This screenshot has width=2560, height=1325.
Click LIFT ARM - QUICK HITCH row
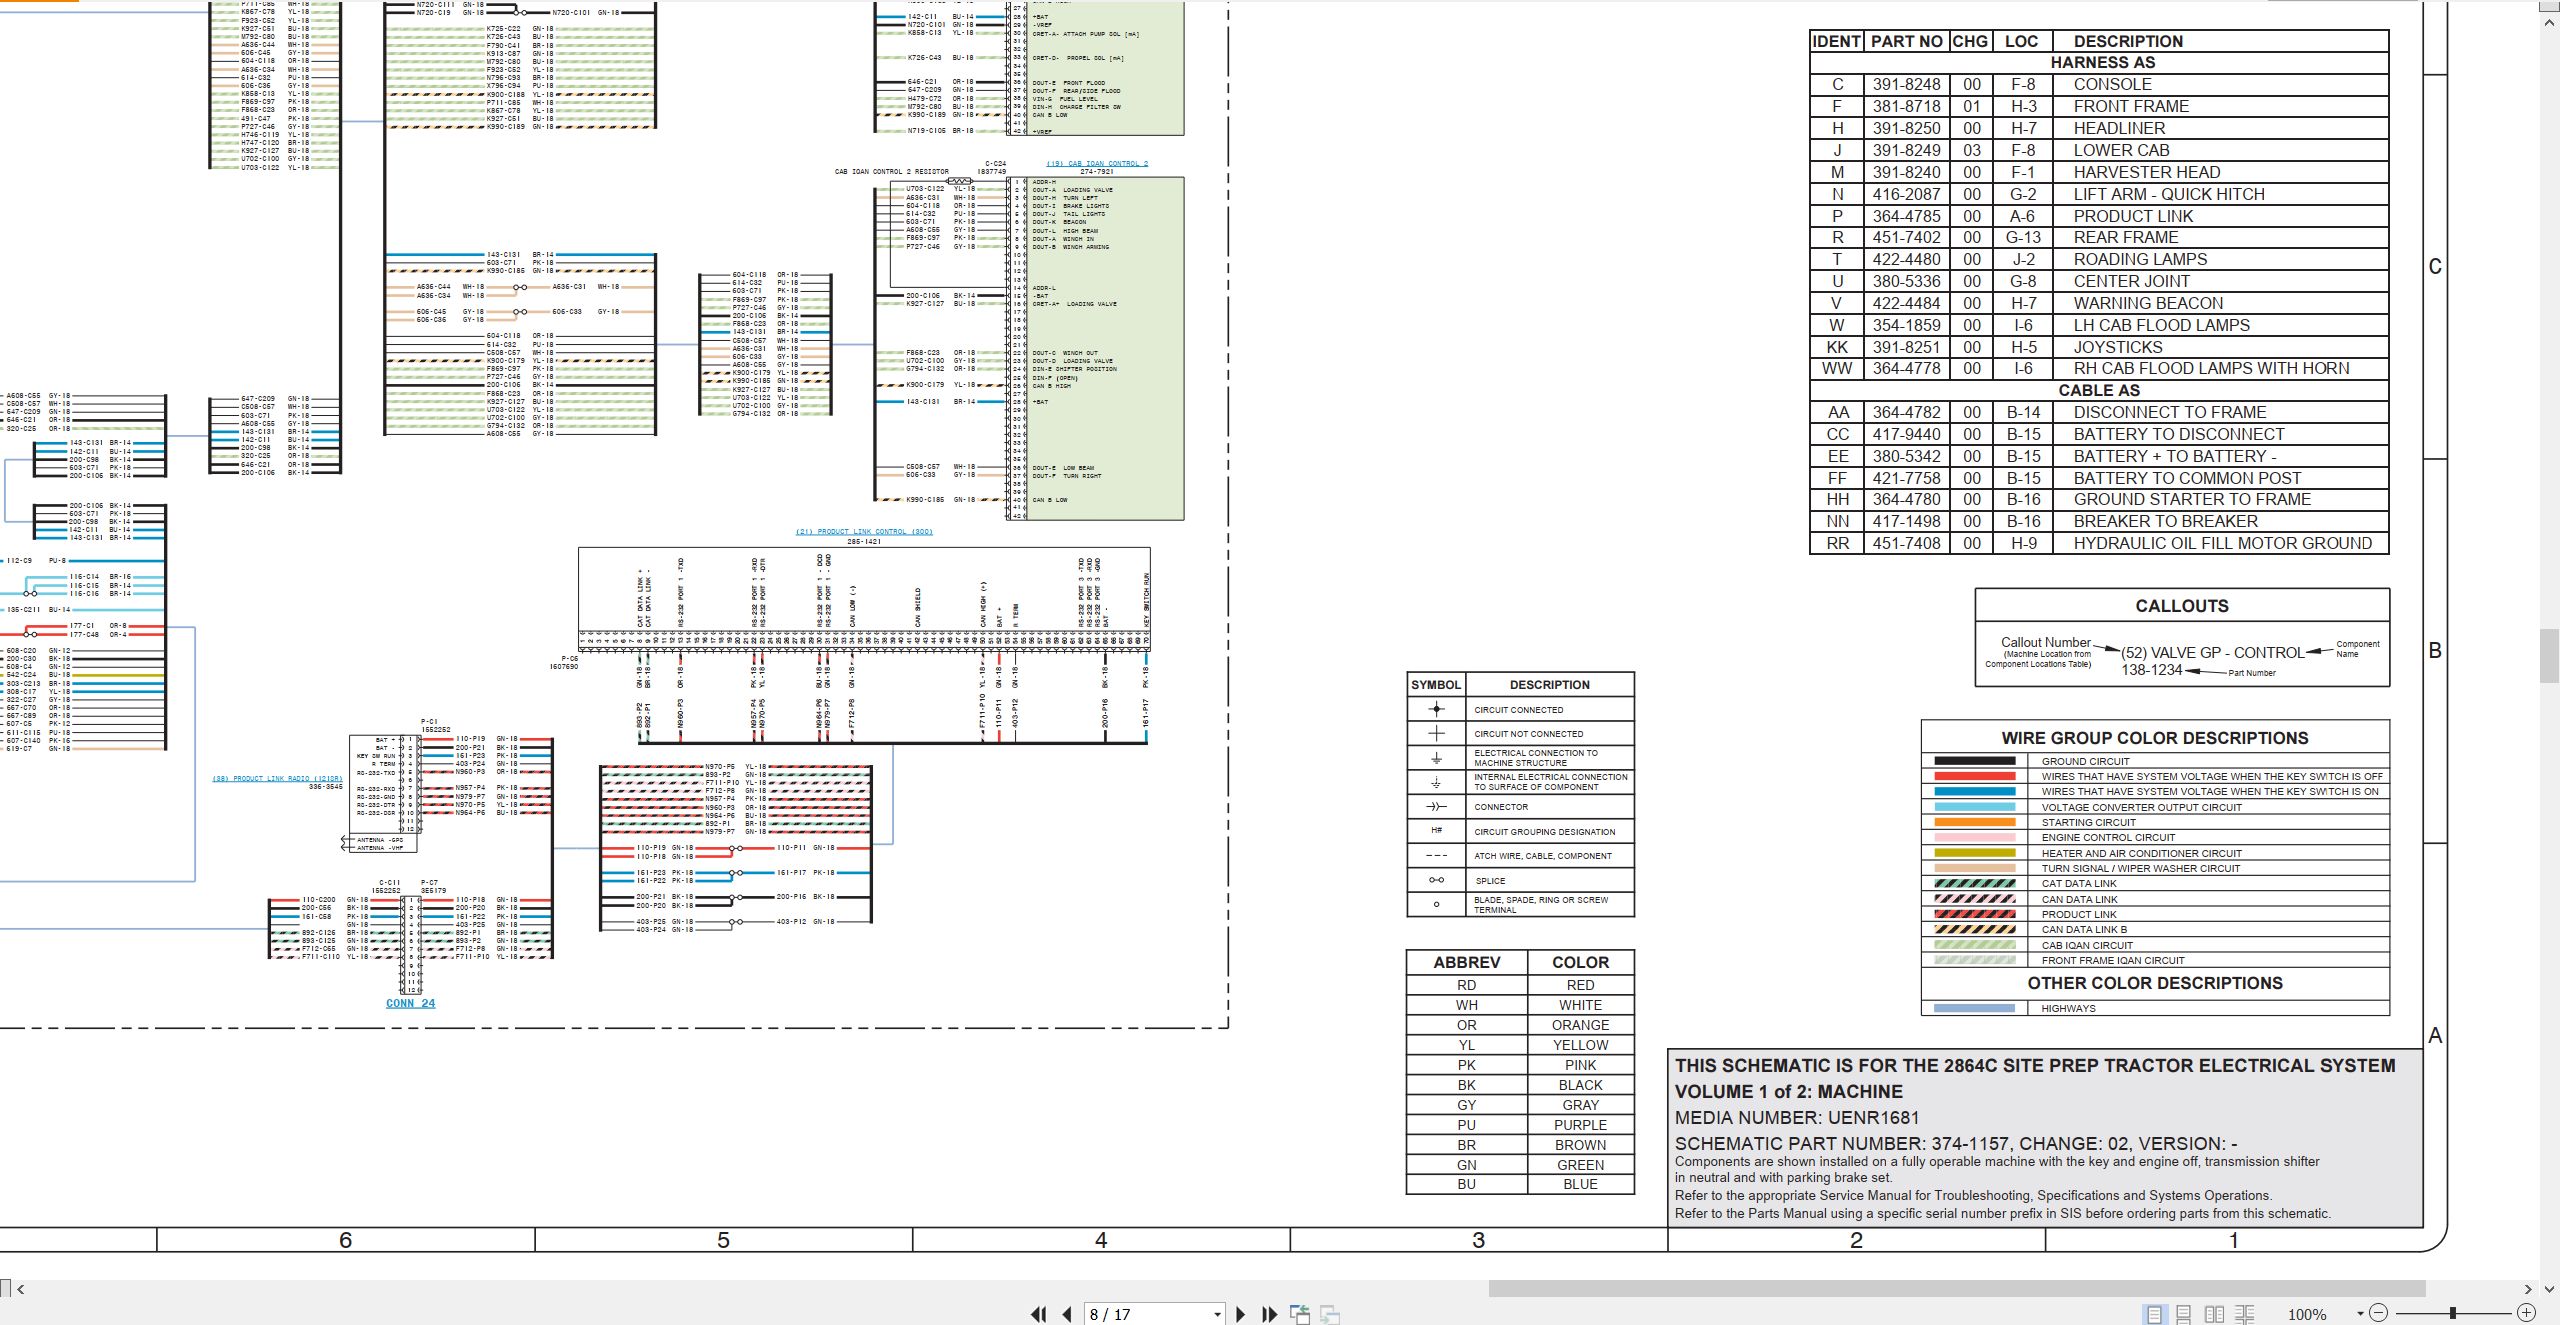(x=2098, y=194)
